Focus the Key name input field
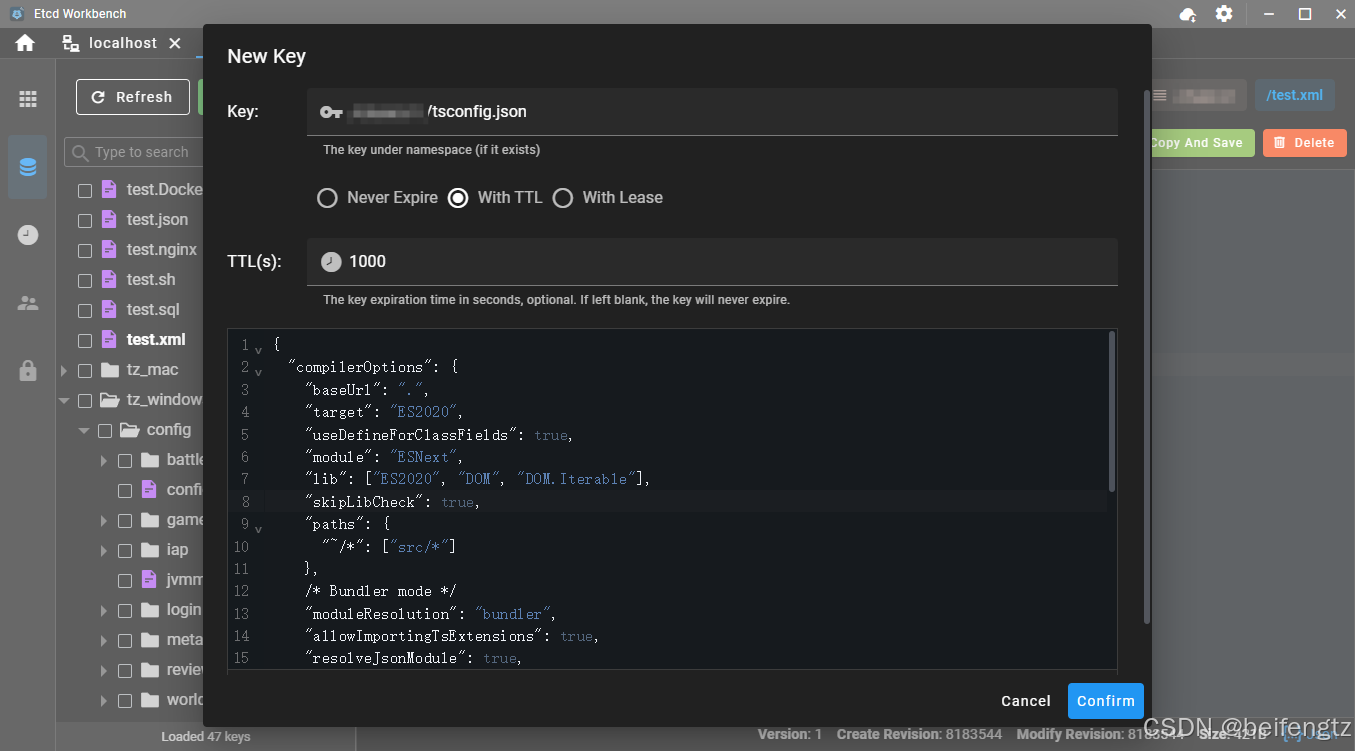 (x=712, y=112)
